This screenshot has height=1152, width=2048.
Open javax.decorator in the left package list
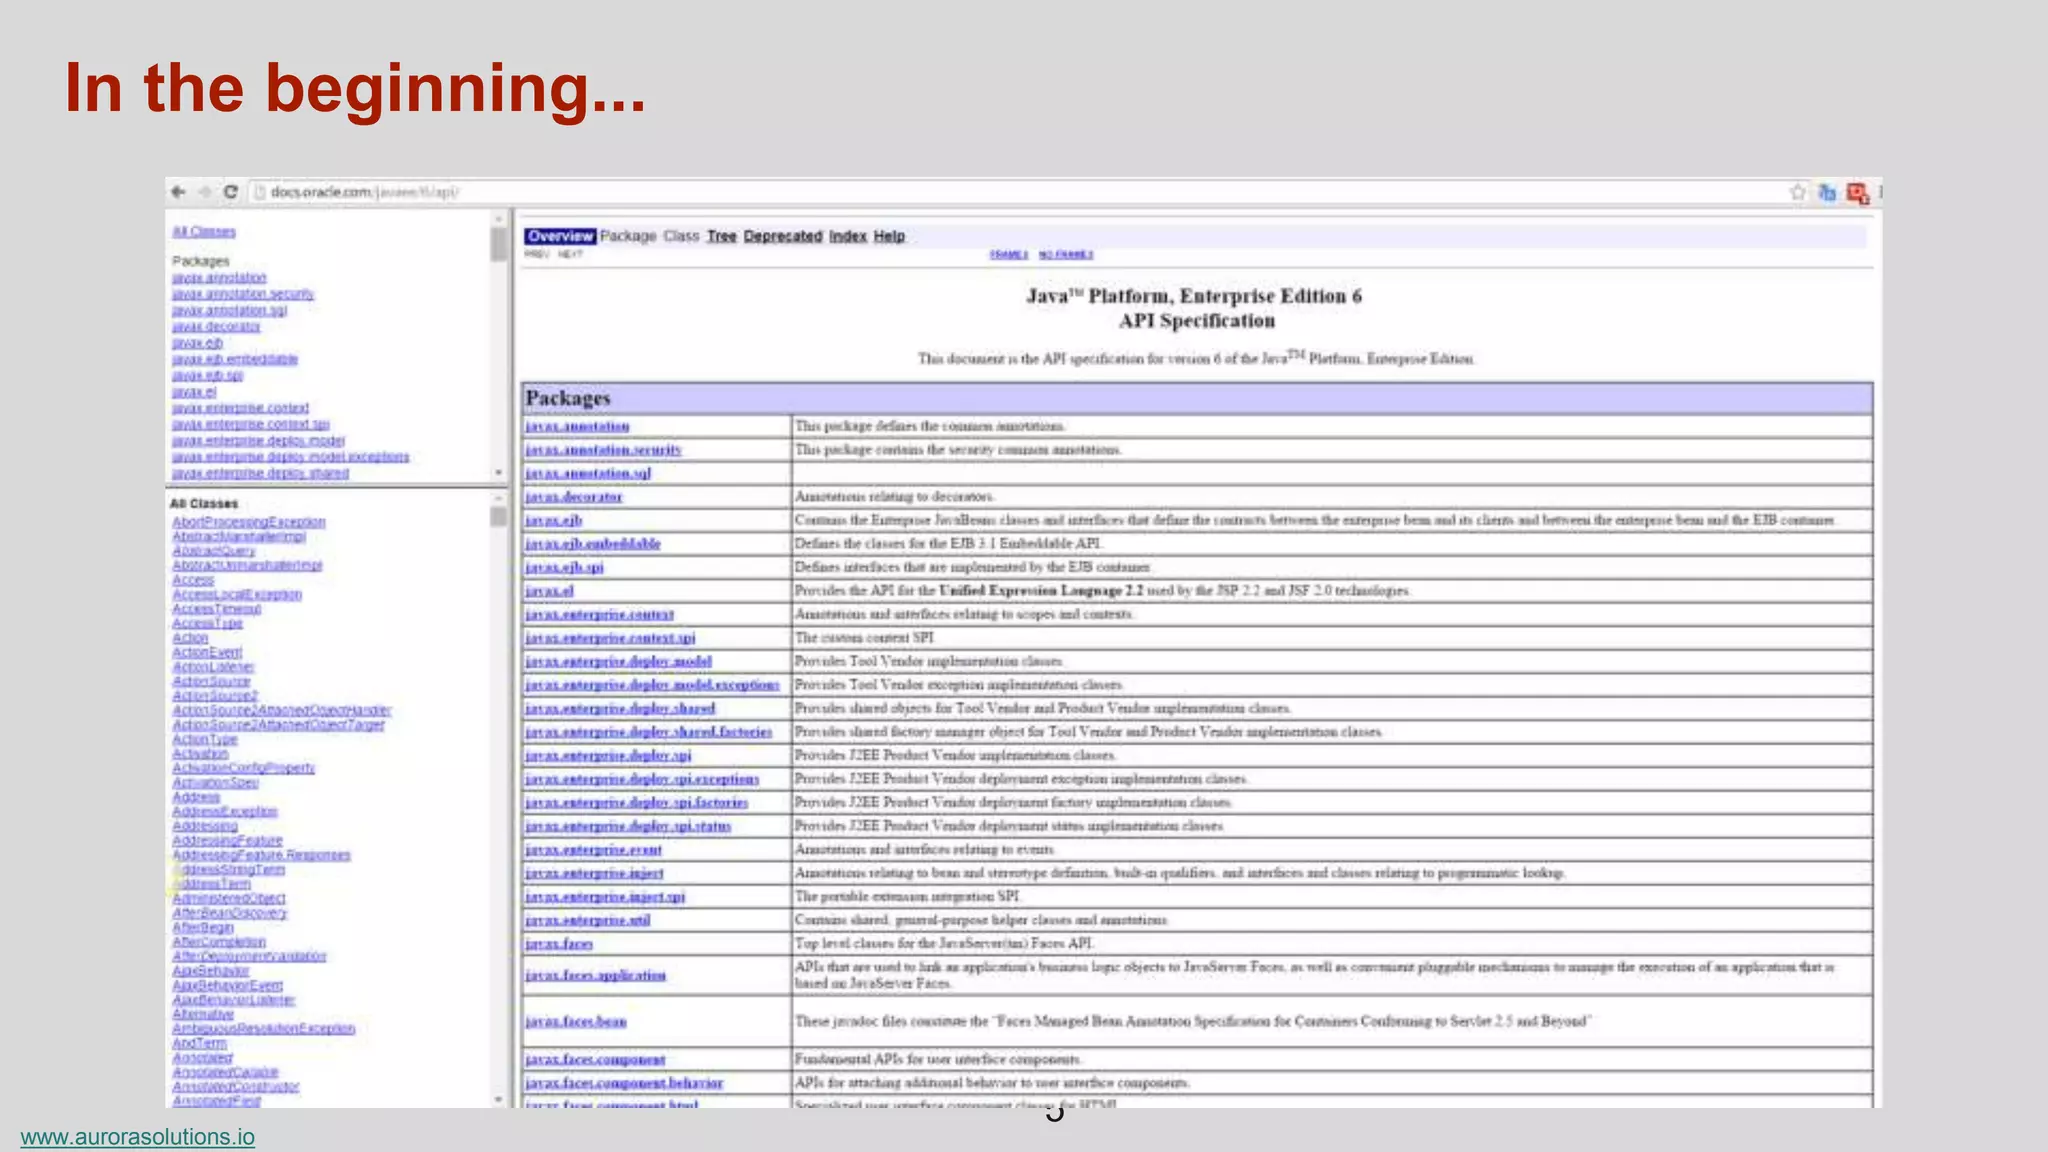click(x=216, y=326)
